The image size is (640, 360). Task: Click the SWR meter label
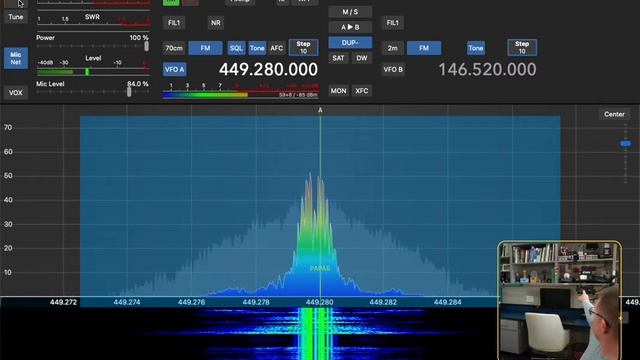tap(92, 17)
